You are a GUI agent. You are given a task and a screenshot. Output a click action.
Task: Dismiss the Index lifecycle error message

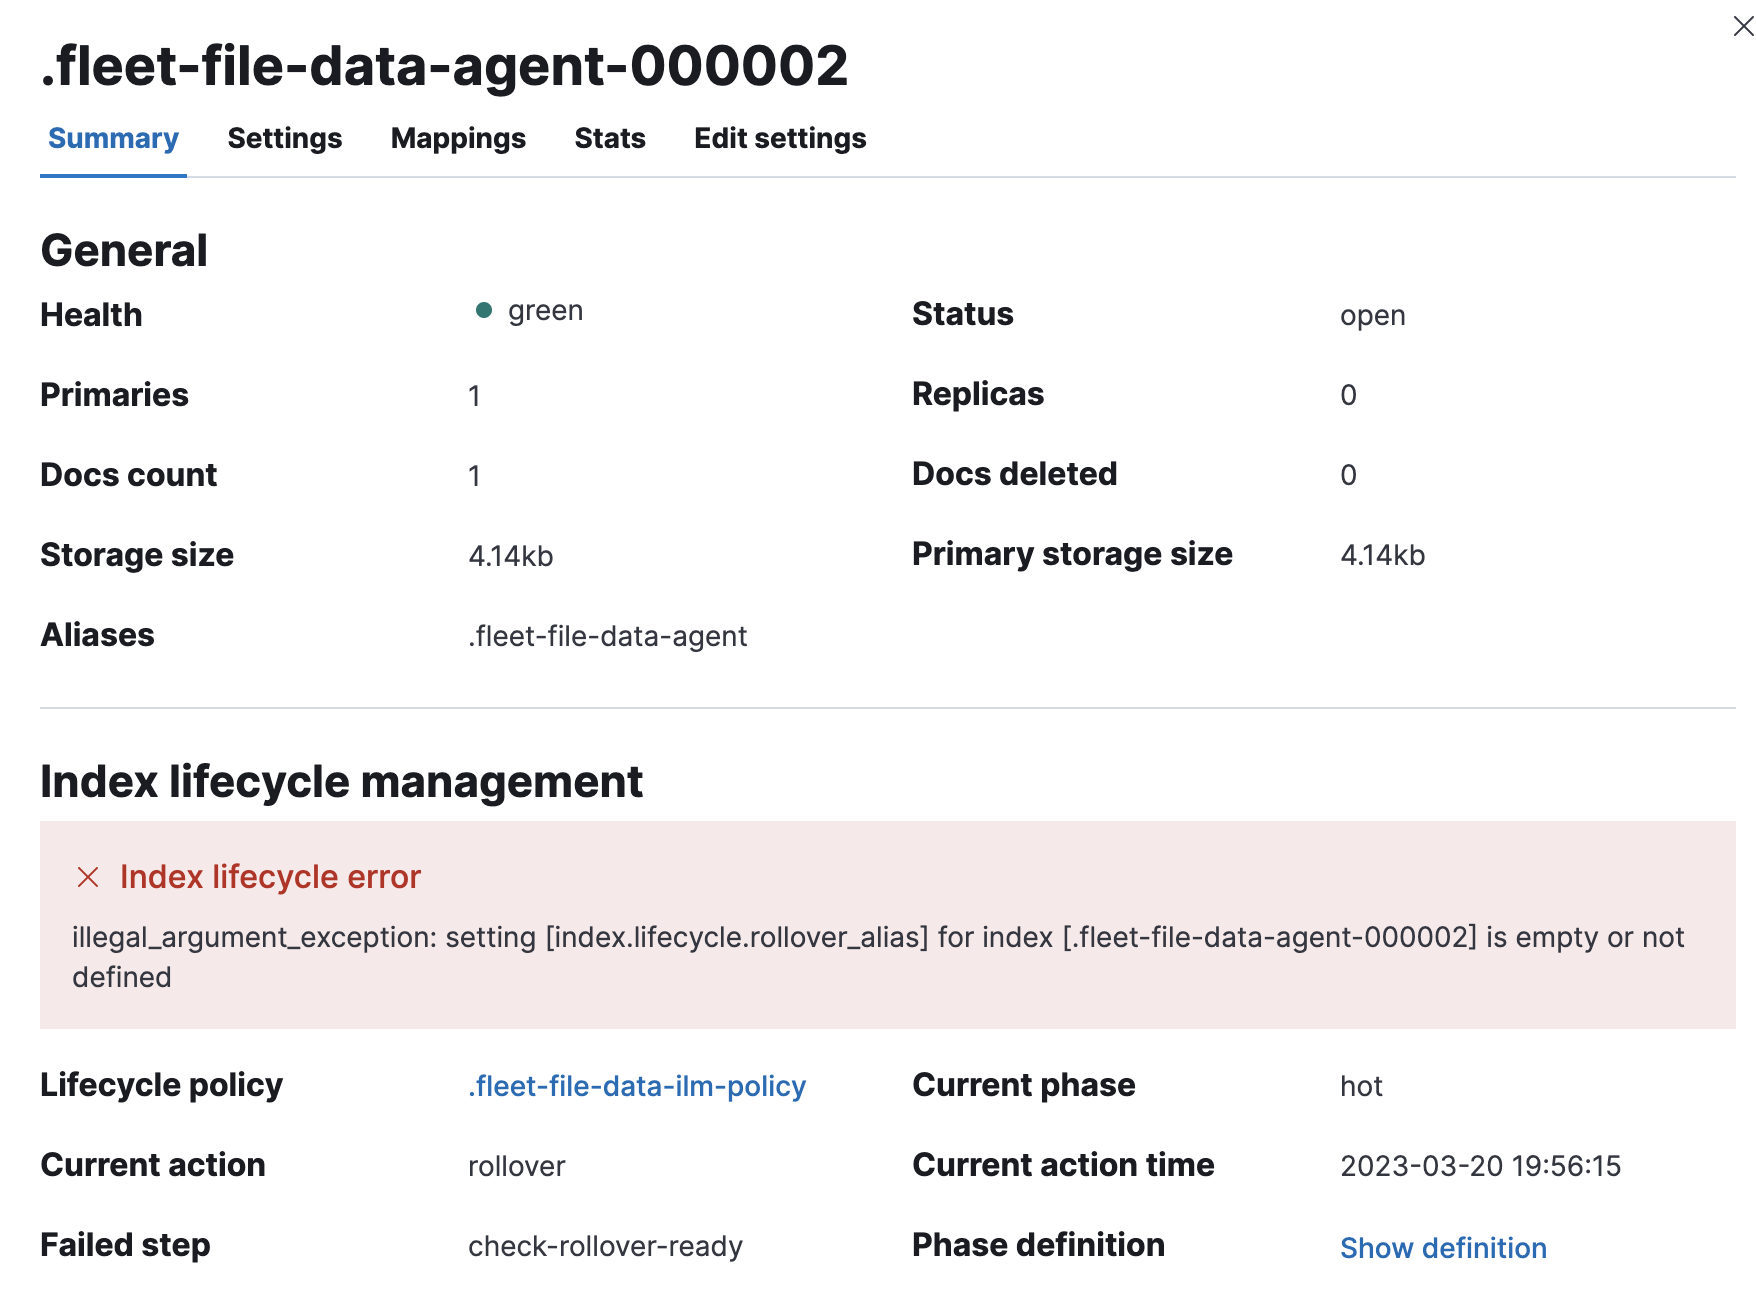[x=88, y=877]
